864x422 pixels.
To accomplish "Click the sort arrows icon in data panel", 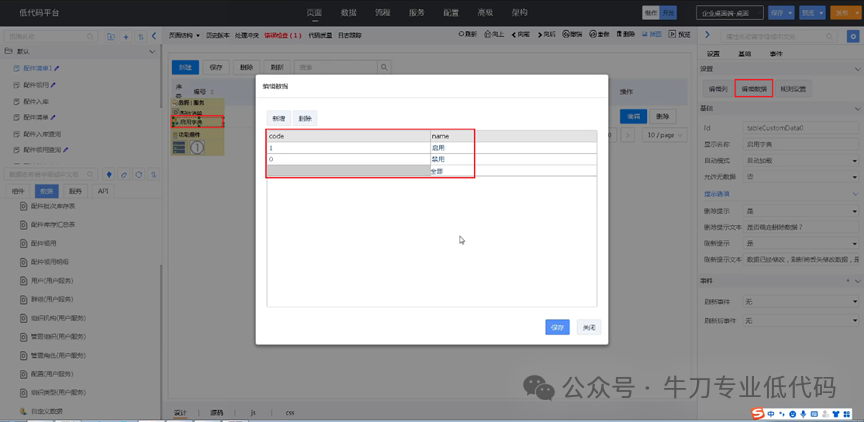I will point(154,174).
